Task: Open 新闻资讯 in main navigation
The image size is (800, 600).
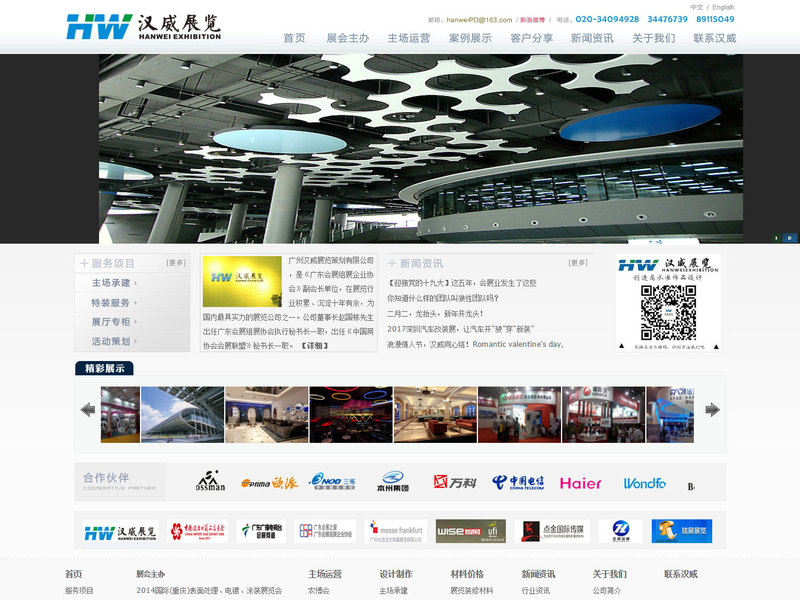Action: (x=592, y=38)
